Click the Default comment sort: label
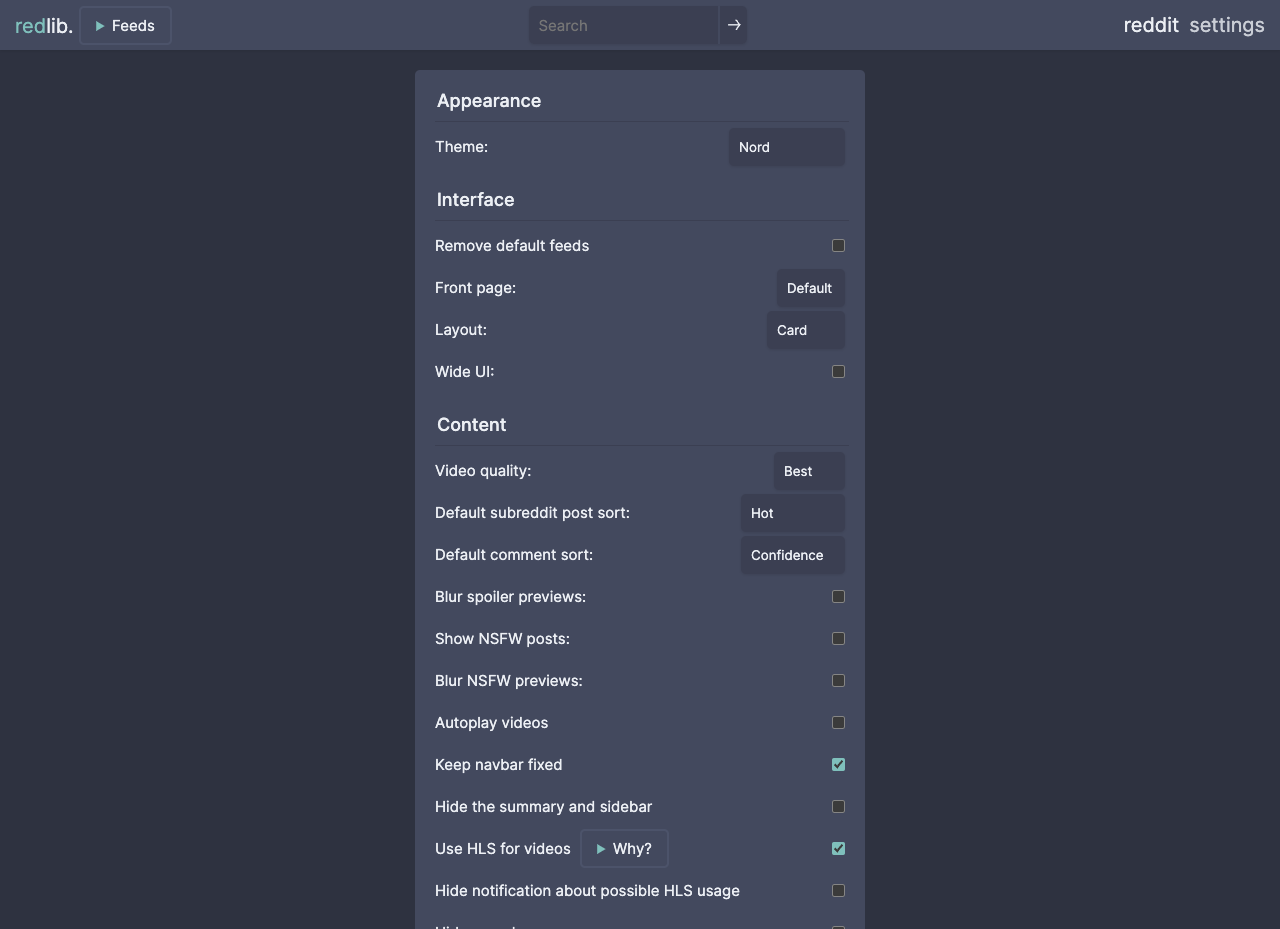The width and height of the screenshot is (1280, 929). coord(514,555)
